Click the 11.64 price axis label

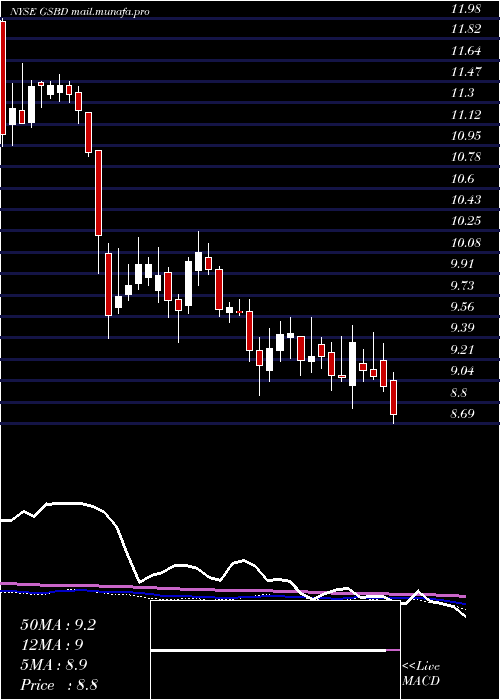point(466,51)
